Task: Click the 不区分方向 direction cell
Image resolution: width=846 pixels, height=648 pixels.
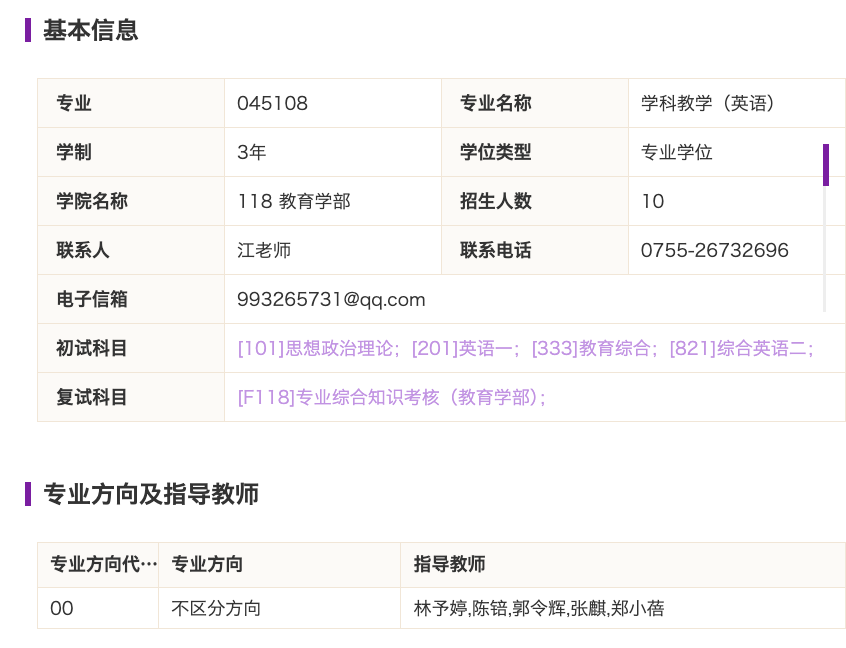Action: [x=279, y=608]
